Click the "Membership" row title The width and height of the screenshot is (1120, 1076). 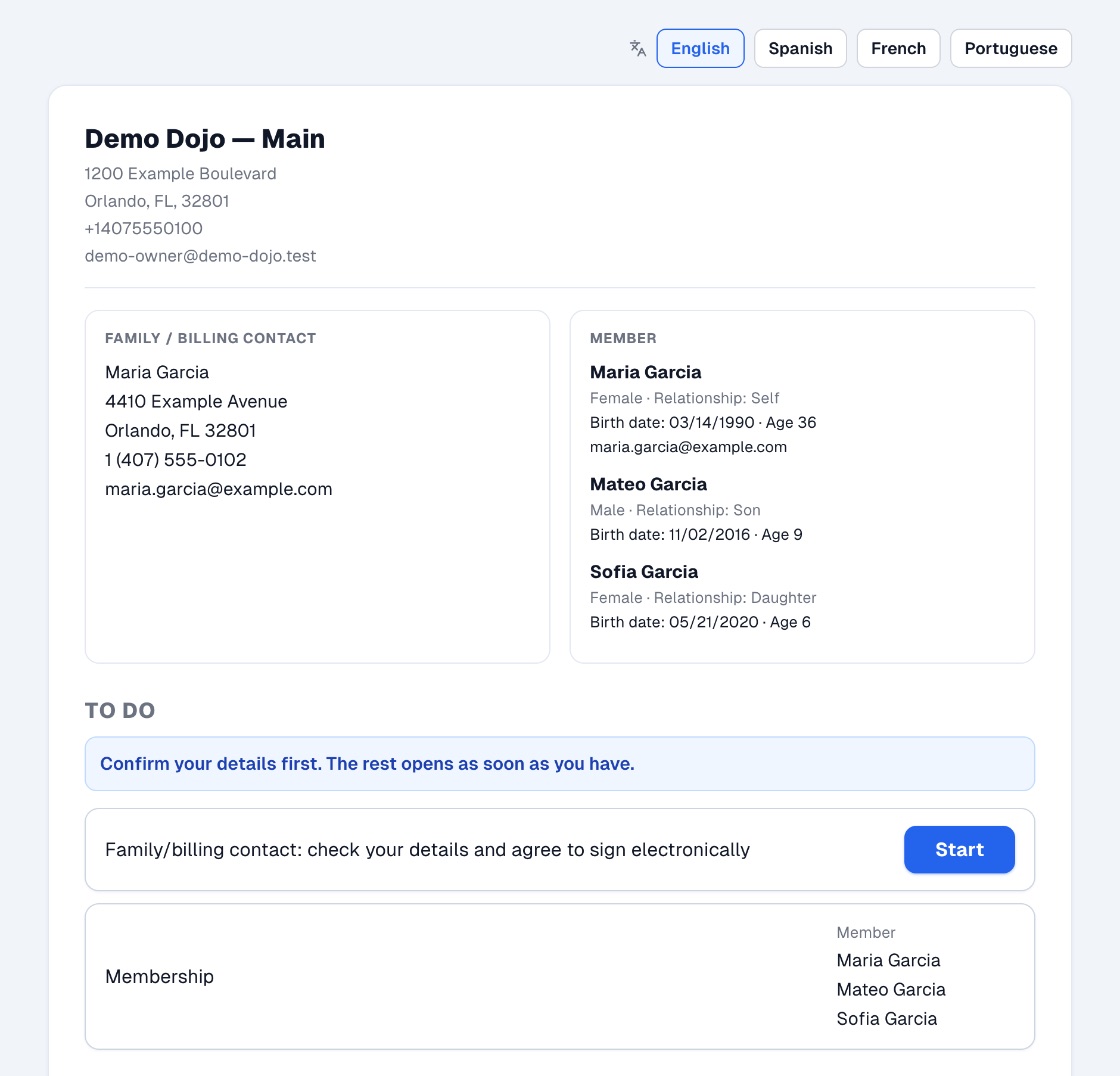pyautogui.click(x=159, y=977)
